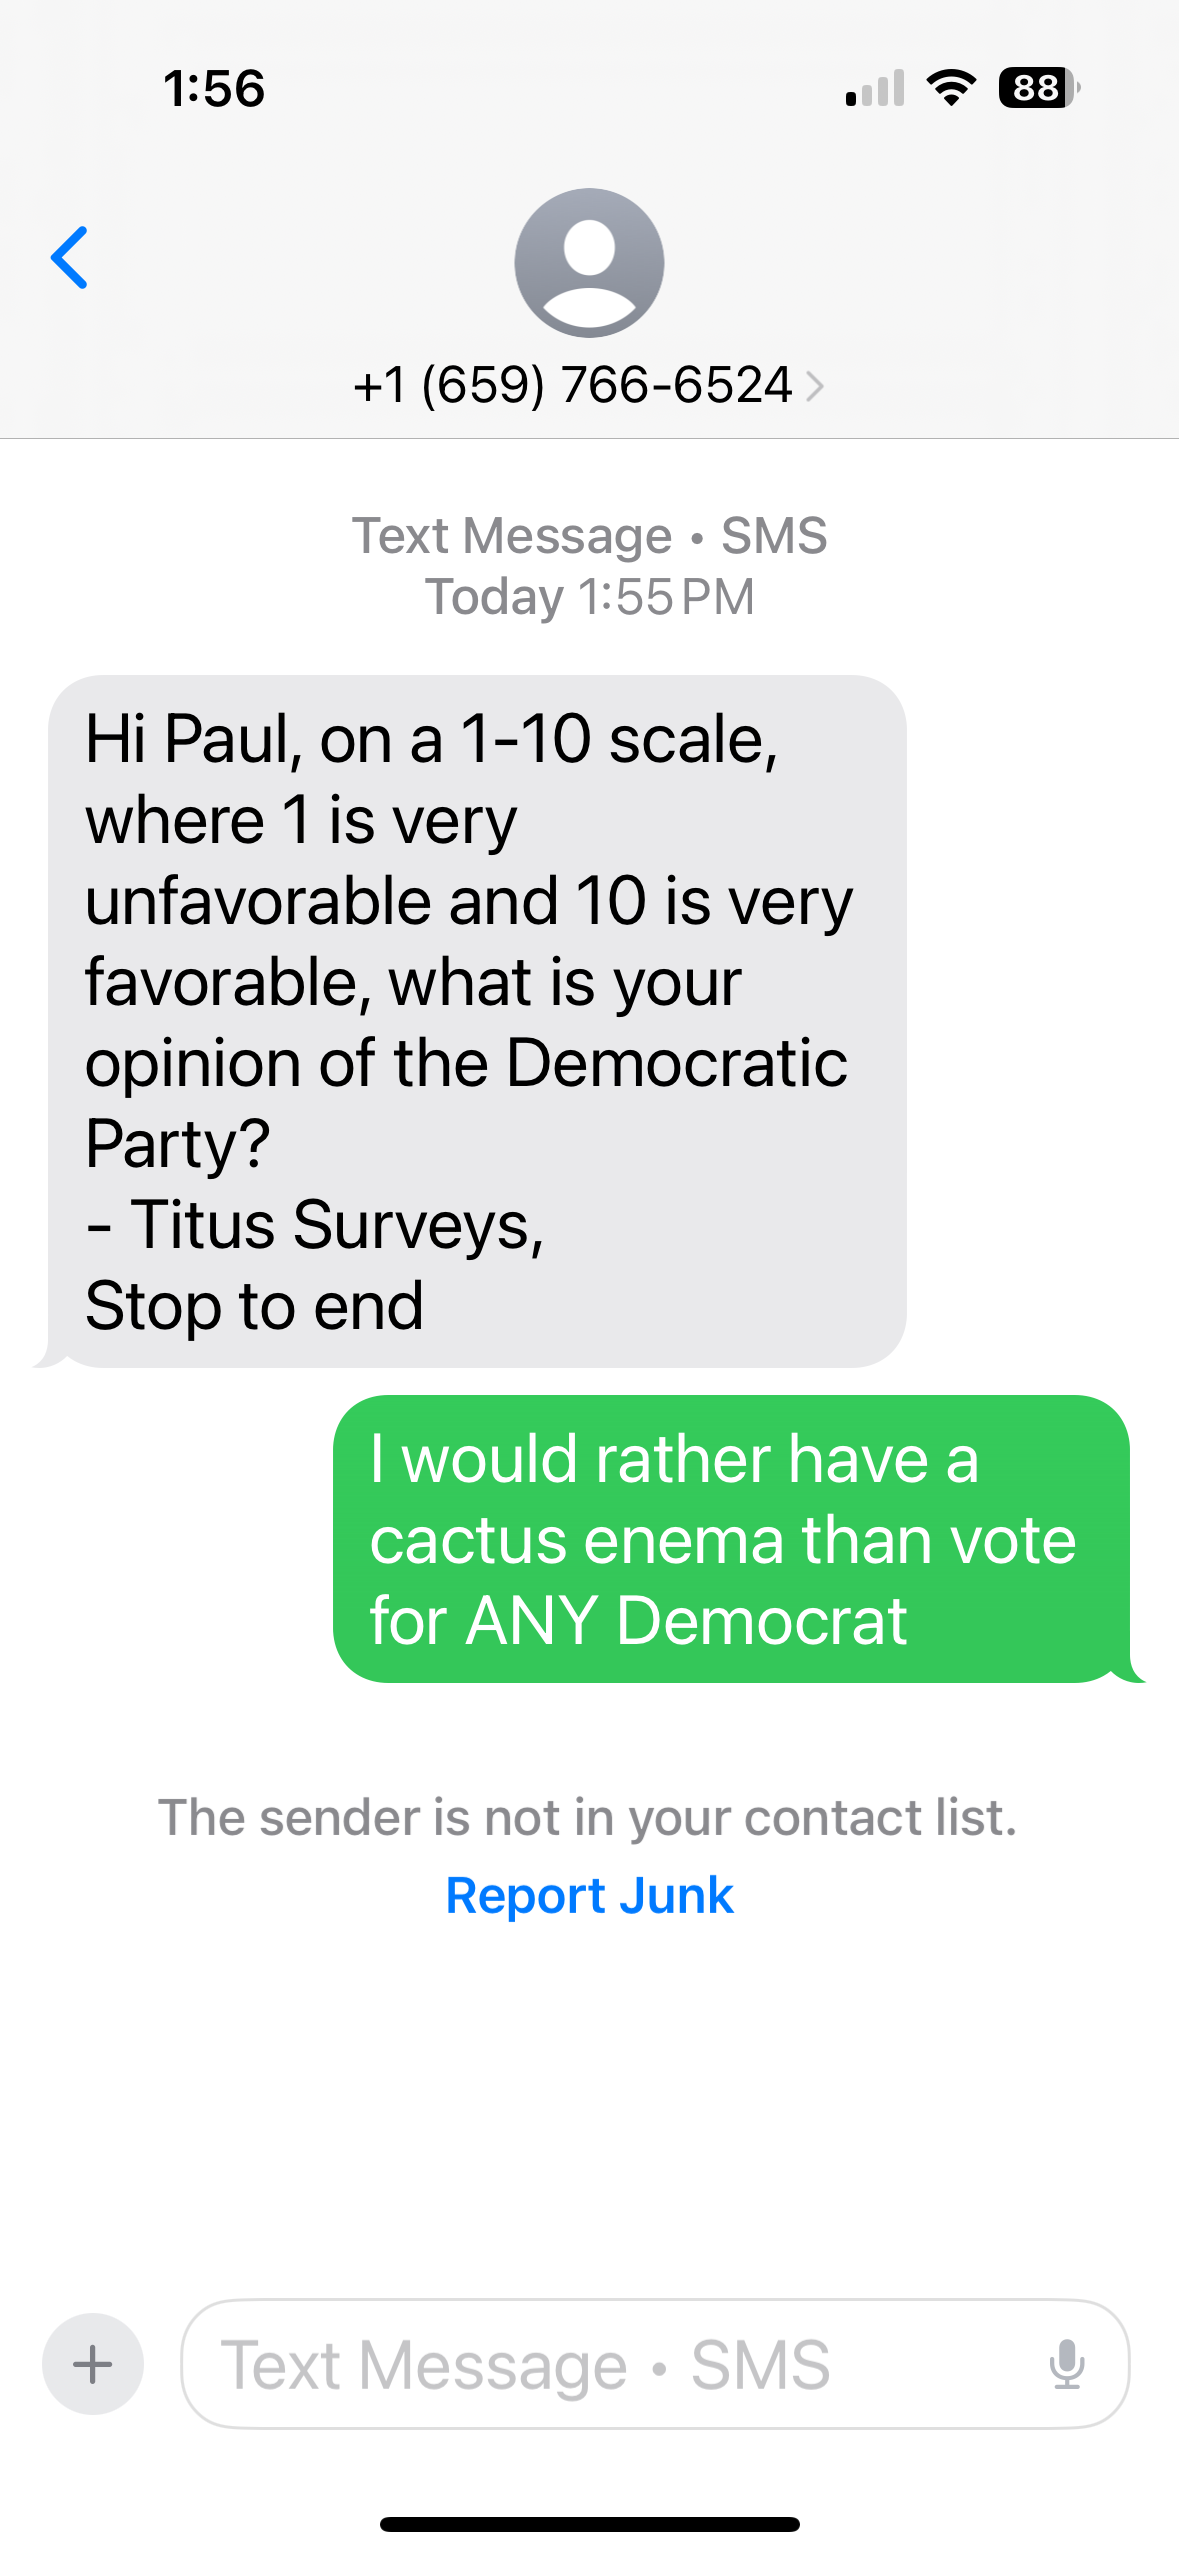Screen dimensions: 1179x2556
Task: Tap the "Text Message • SMS" header label
Action: (x=589, y=536)
